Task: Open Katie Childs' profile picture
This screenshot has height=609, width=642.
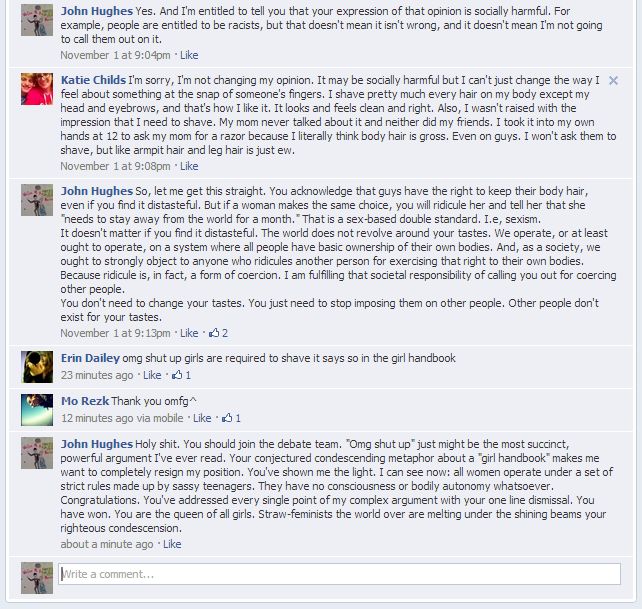Action: pos(37,89)
